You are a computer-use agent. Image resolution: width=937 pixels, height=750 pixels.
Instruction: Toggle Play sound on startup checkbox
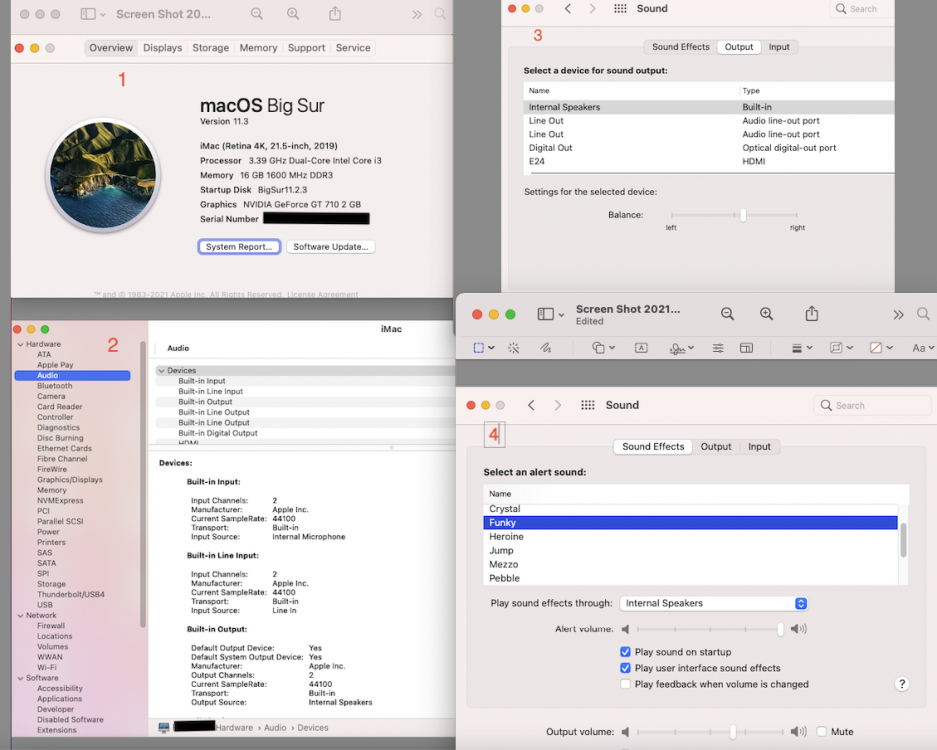[625, 652]
